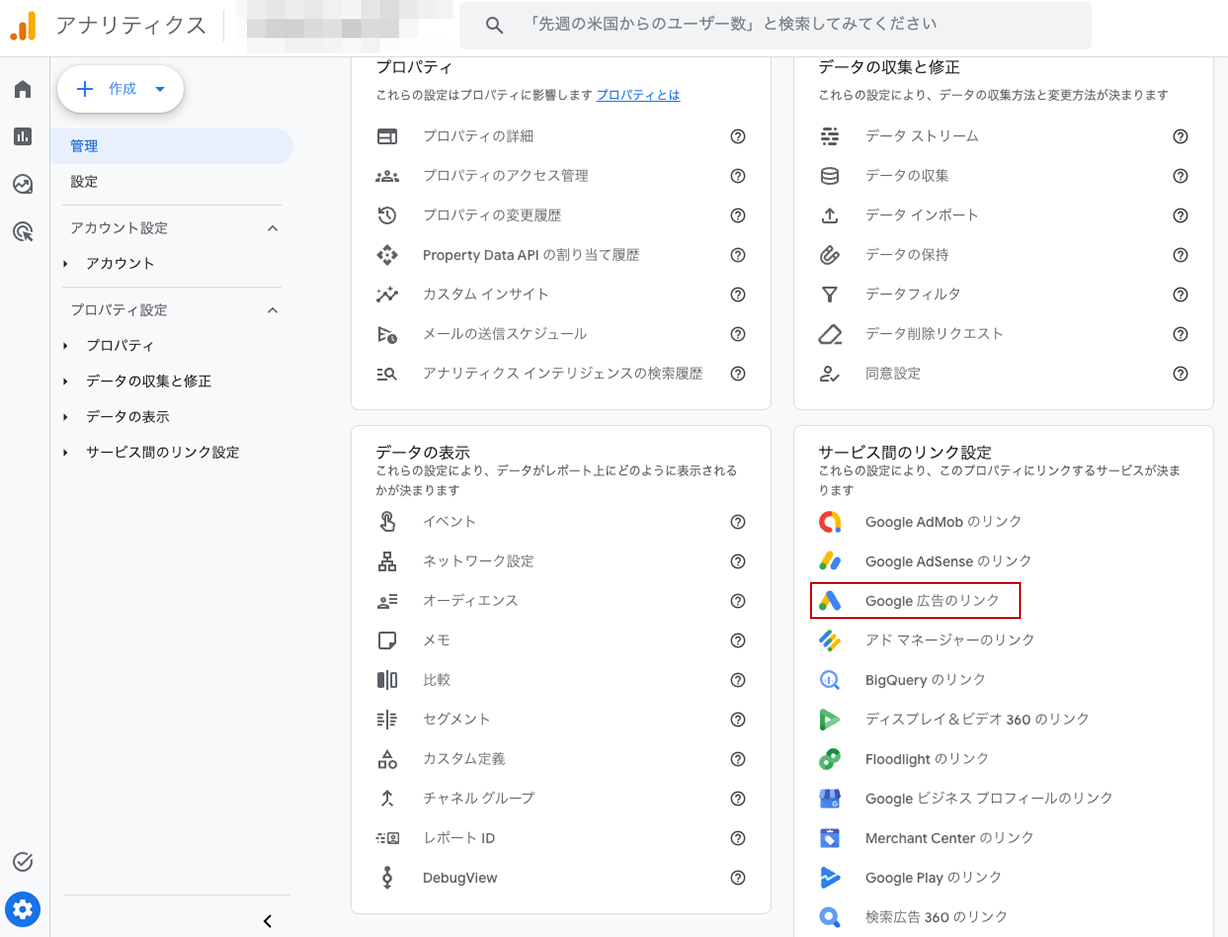
Task: Click help icon for データ ストリーム
Action: 1180,136
